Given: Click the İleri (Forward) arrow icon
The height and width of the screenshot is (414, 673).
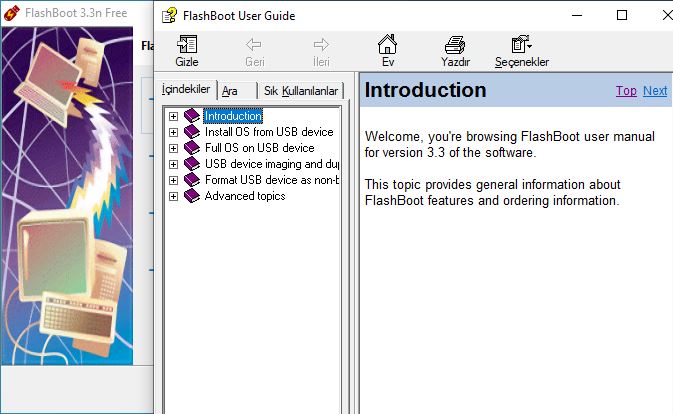Looking at the screenshot, I should click(x=321, y=45).
